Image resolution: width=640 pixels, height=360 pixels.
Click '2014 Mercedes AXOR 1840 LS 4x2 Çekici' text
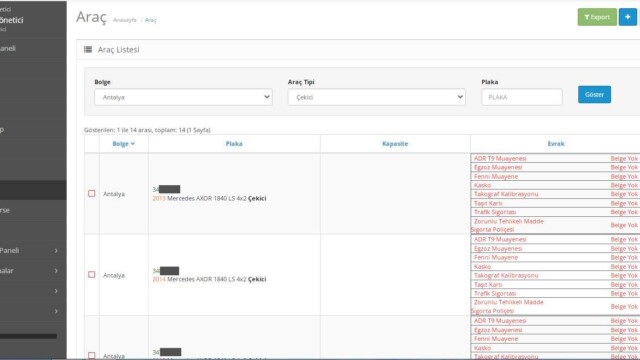(x=209, y=279)
